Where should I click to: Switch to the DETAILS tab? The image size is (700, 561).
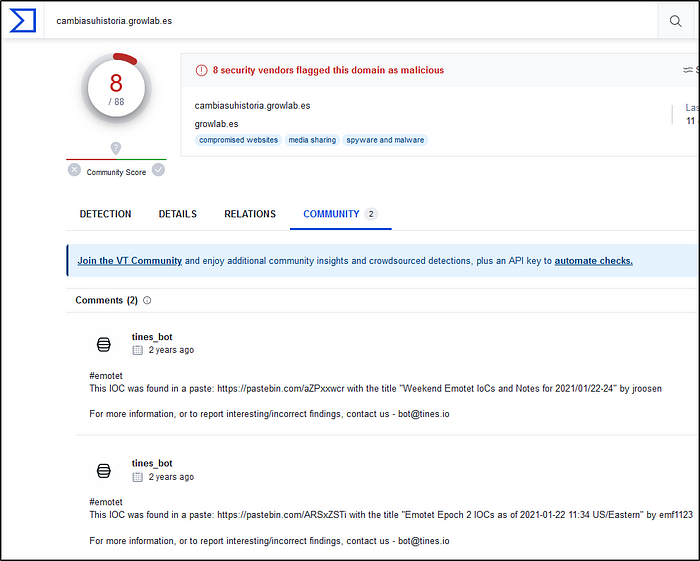click(177, 214)
